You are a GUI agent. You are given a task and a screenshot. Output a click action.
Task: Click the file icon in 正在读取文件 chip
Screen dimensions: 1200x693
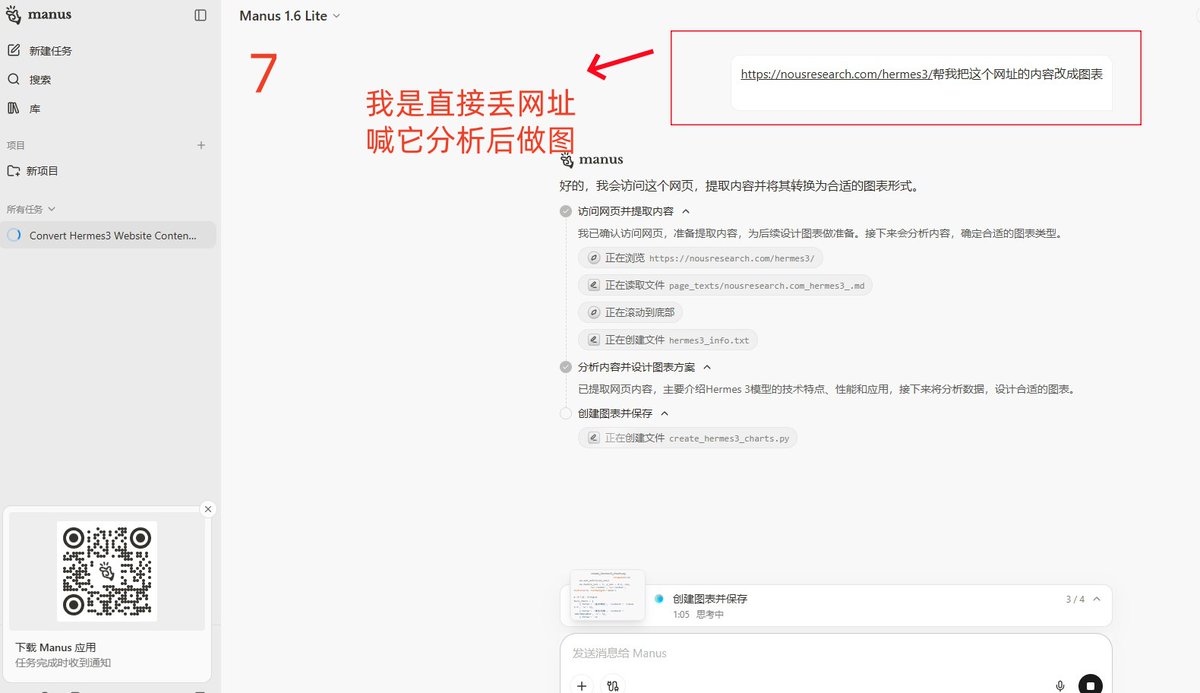[x=593, y=286]
